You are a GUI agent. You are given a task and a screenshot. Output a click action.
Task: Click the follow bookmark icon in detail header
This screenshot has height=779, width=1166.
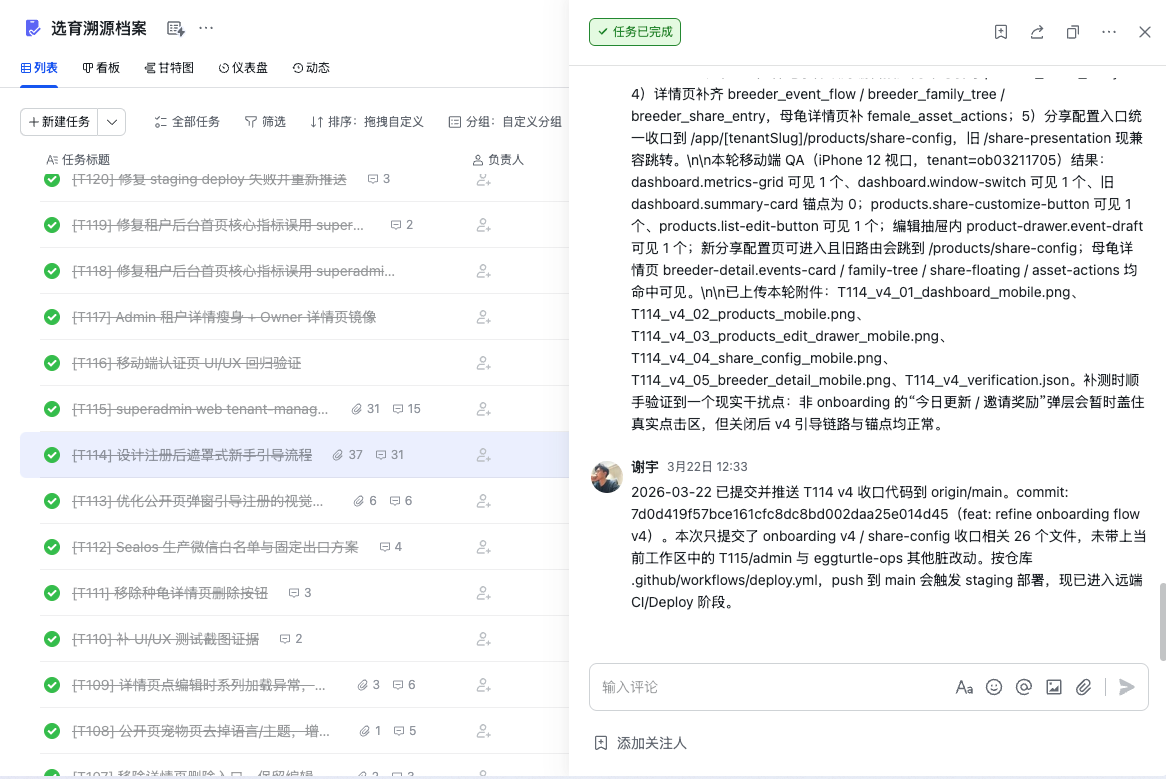(x=1001, y=32)
